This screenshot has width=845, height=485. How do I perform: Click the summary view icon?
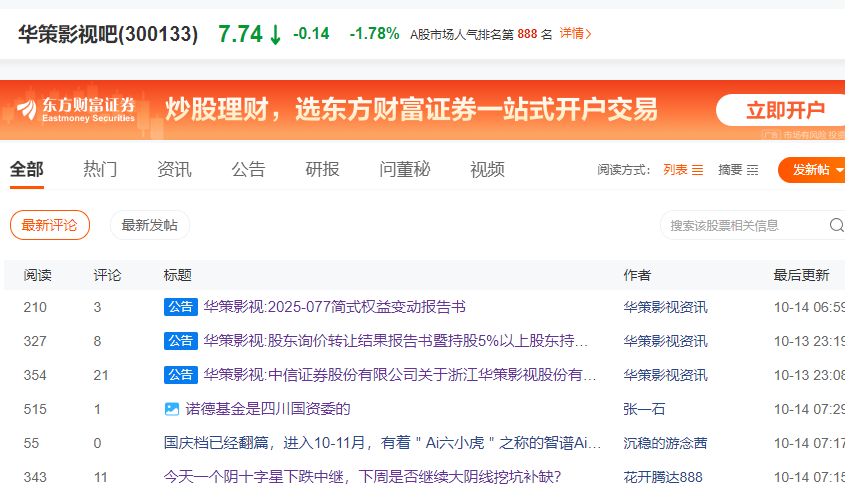(752, 170)
